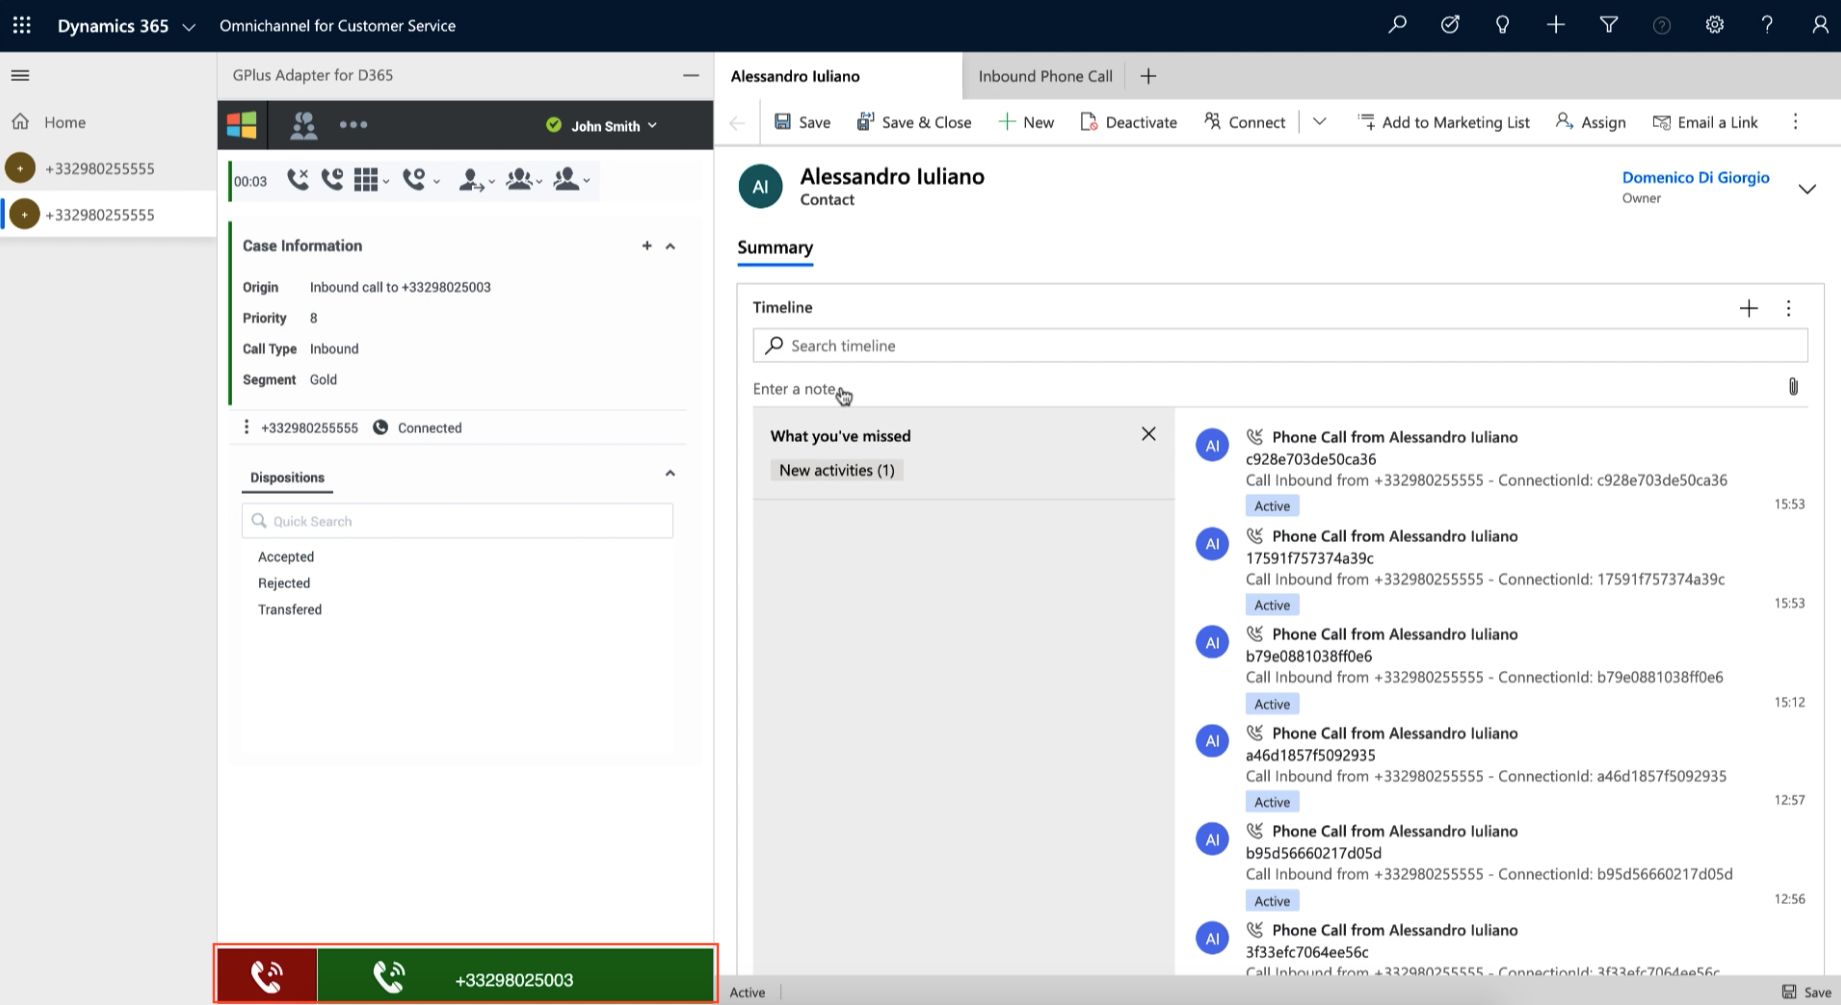Open the transfer call dropdown
The image size is (1841, 1005).
click(476, 180)
